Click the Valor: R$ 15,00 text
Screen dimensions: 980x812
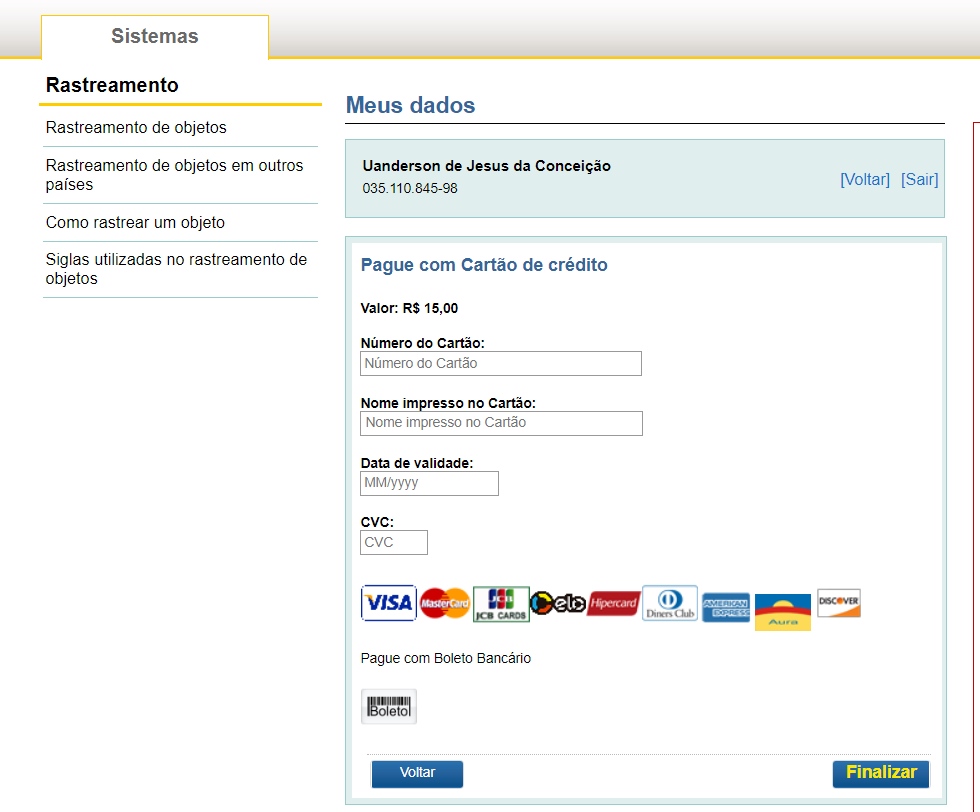pyautogui.click(x=409, y=308)
